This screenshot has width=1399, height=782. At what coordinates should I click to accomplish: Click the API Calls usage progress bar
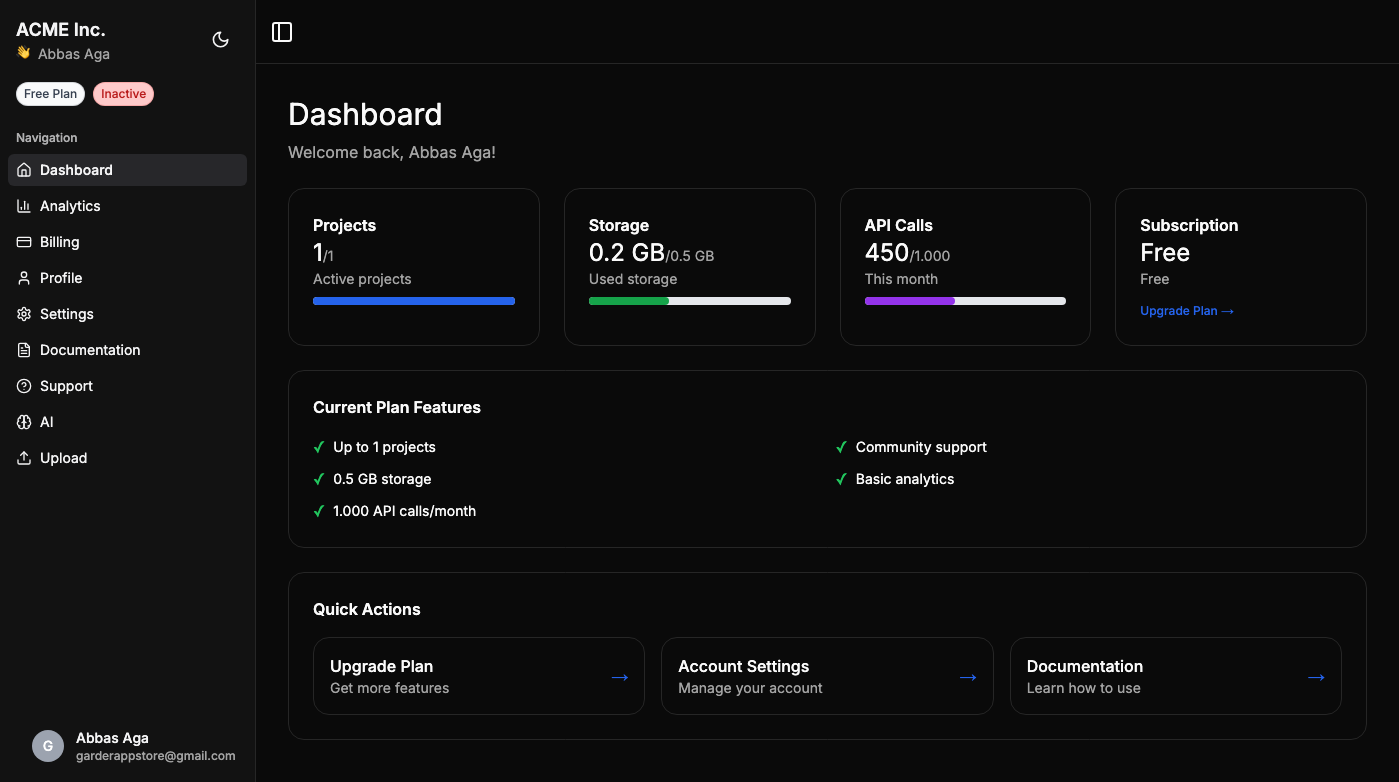tap(965, 300)
